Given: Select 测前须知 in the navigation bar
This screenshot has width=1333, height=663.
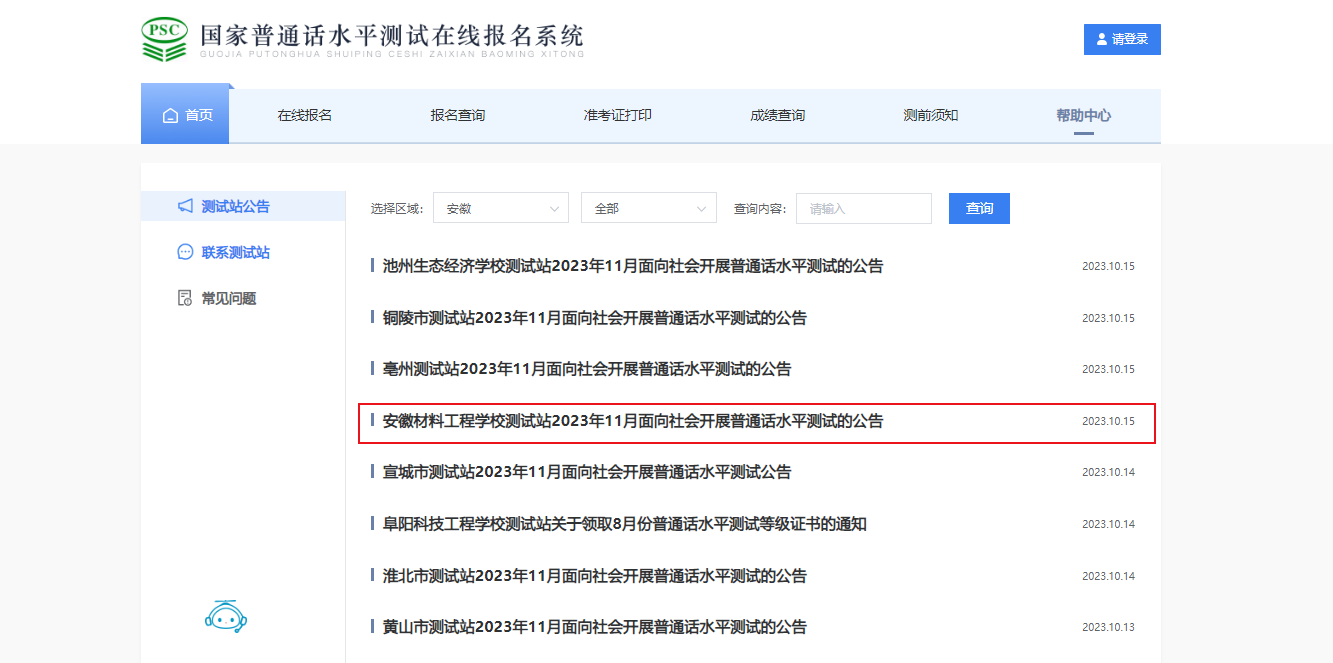Looking at the screenshot, I should tap(930, 115).
